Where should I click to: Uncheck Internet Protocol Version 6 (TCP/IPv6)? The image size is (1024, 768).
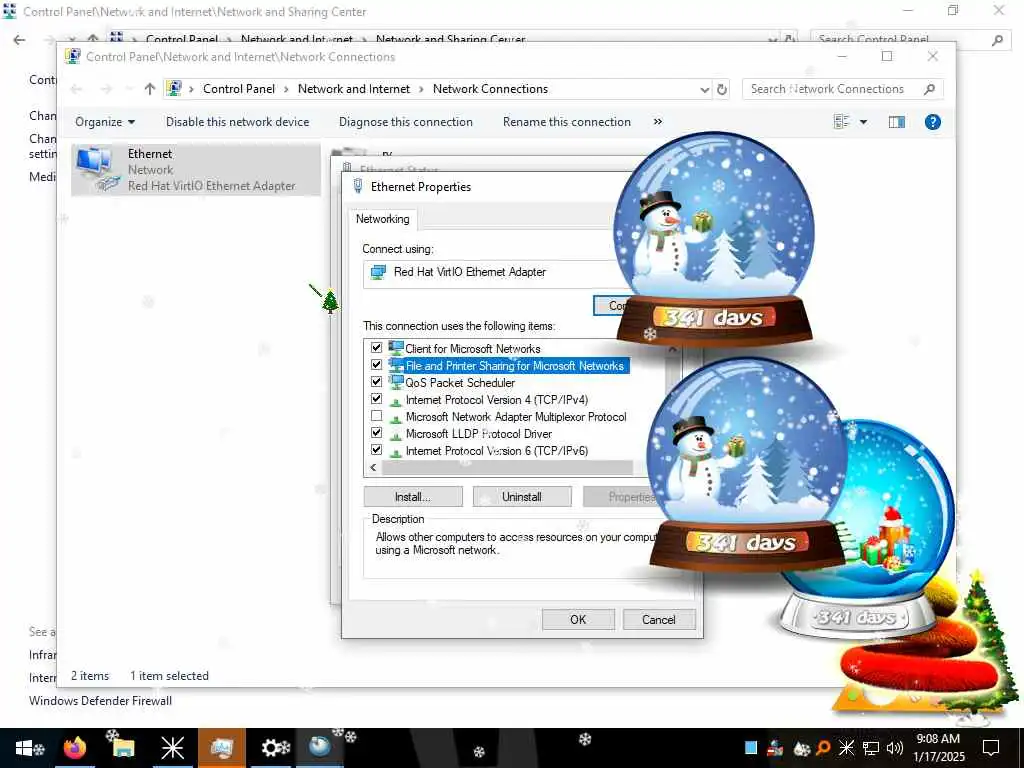point(376,450)
